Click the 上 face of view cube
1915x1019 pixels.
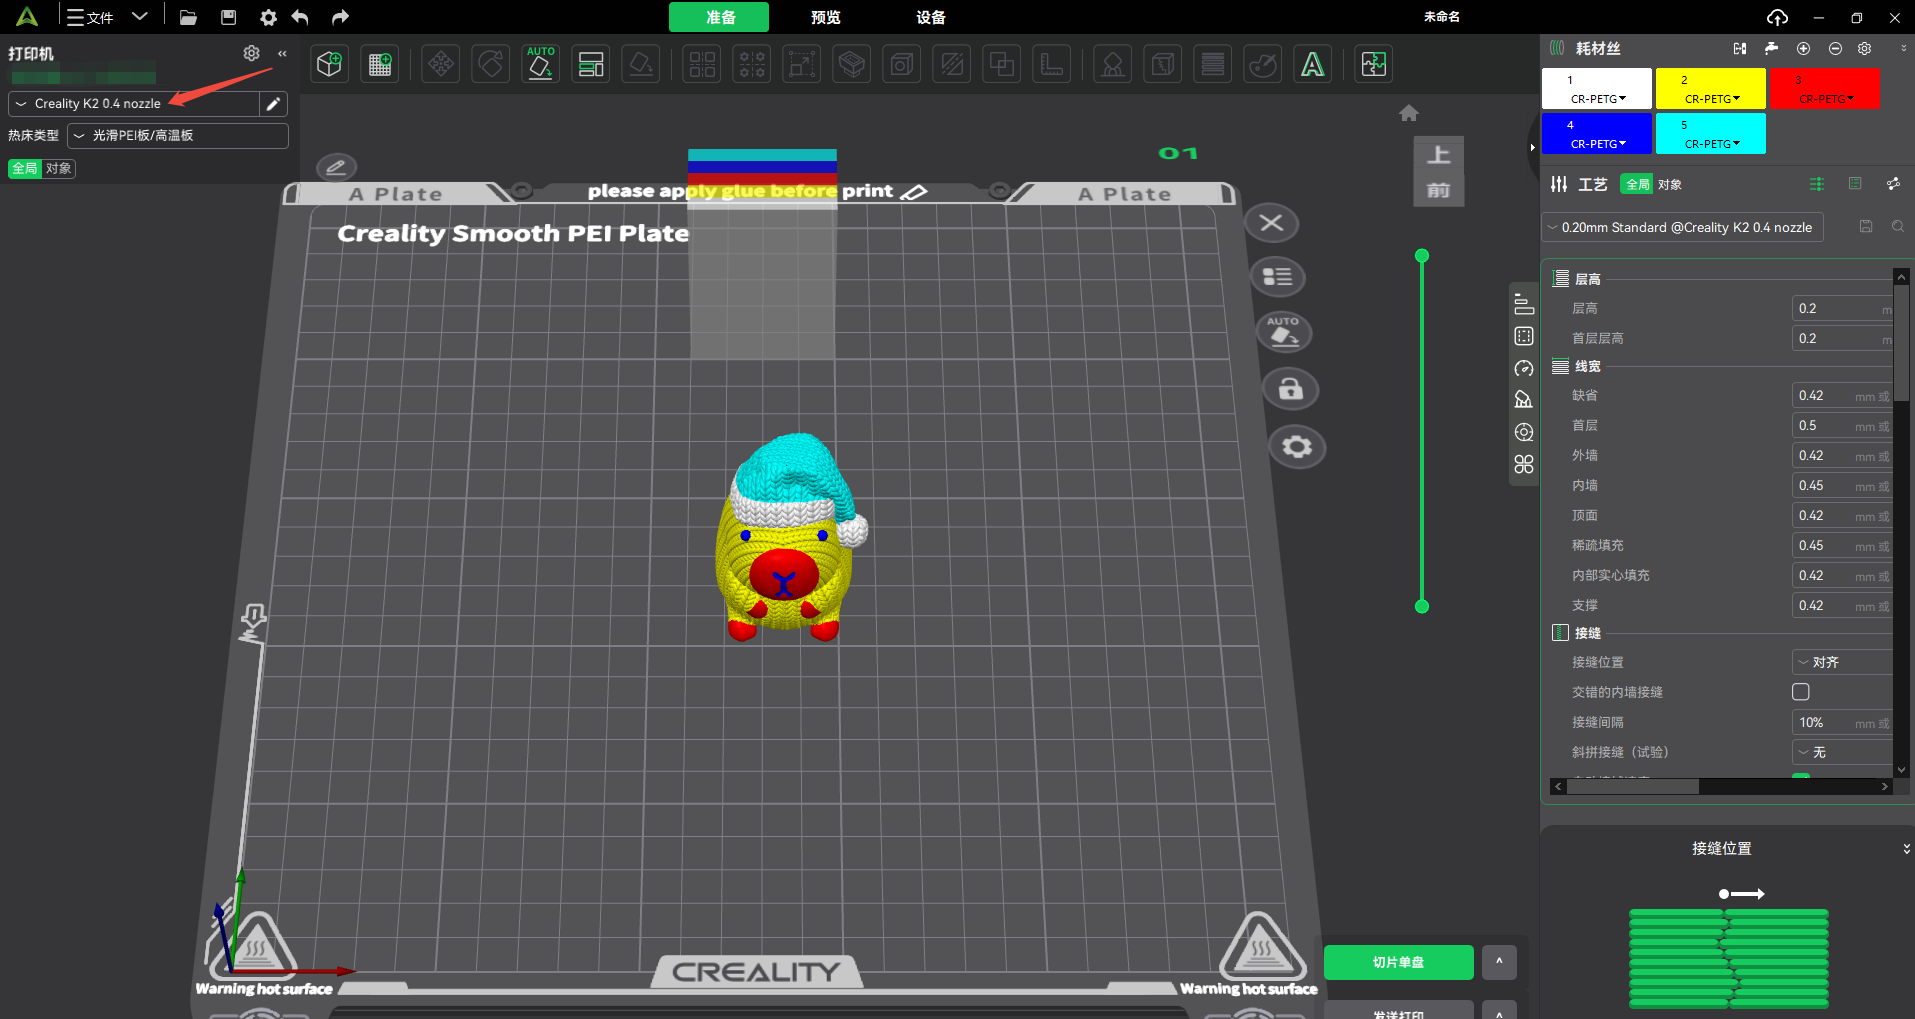pyautogui.click(x=1438, y=155)
